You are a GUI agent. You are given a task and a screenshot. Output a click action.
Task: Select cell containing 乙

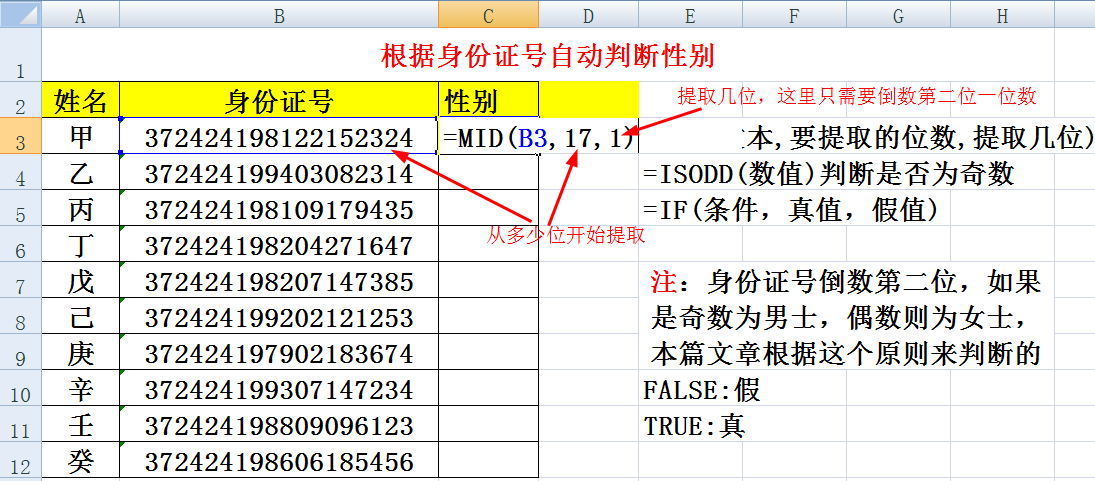(x=81, y=172)
